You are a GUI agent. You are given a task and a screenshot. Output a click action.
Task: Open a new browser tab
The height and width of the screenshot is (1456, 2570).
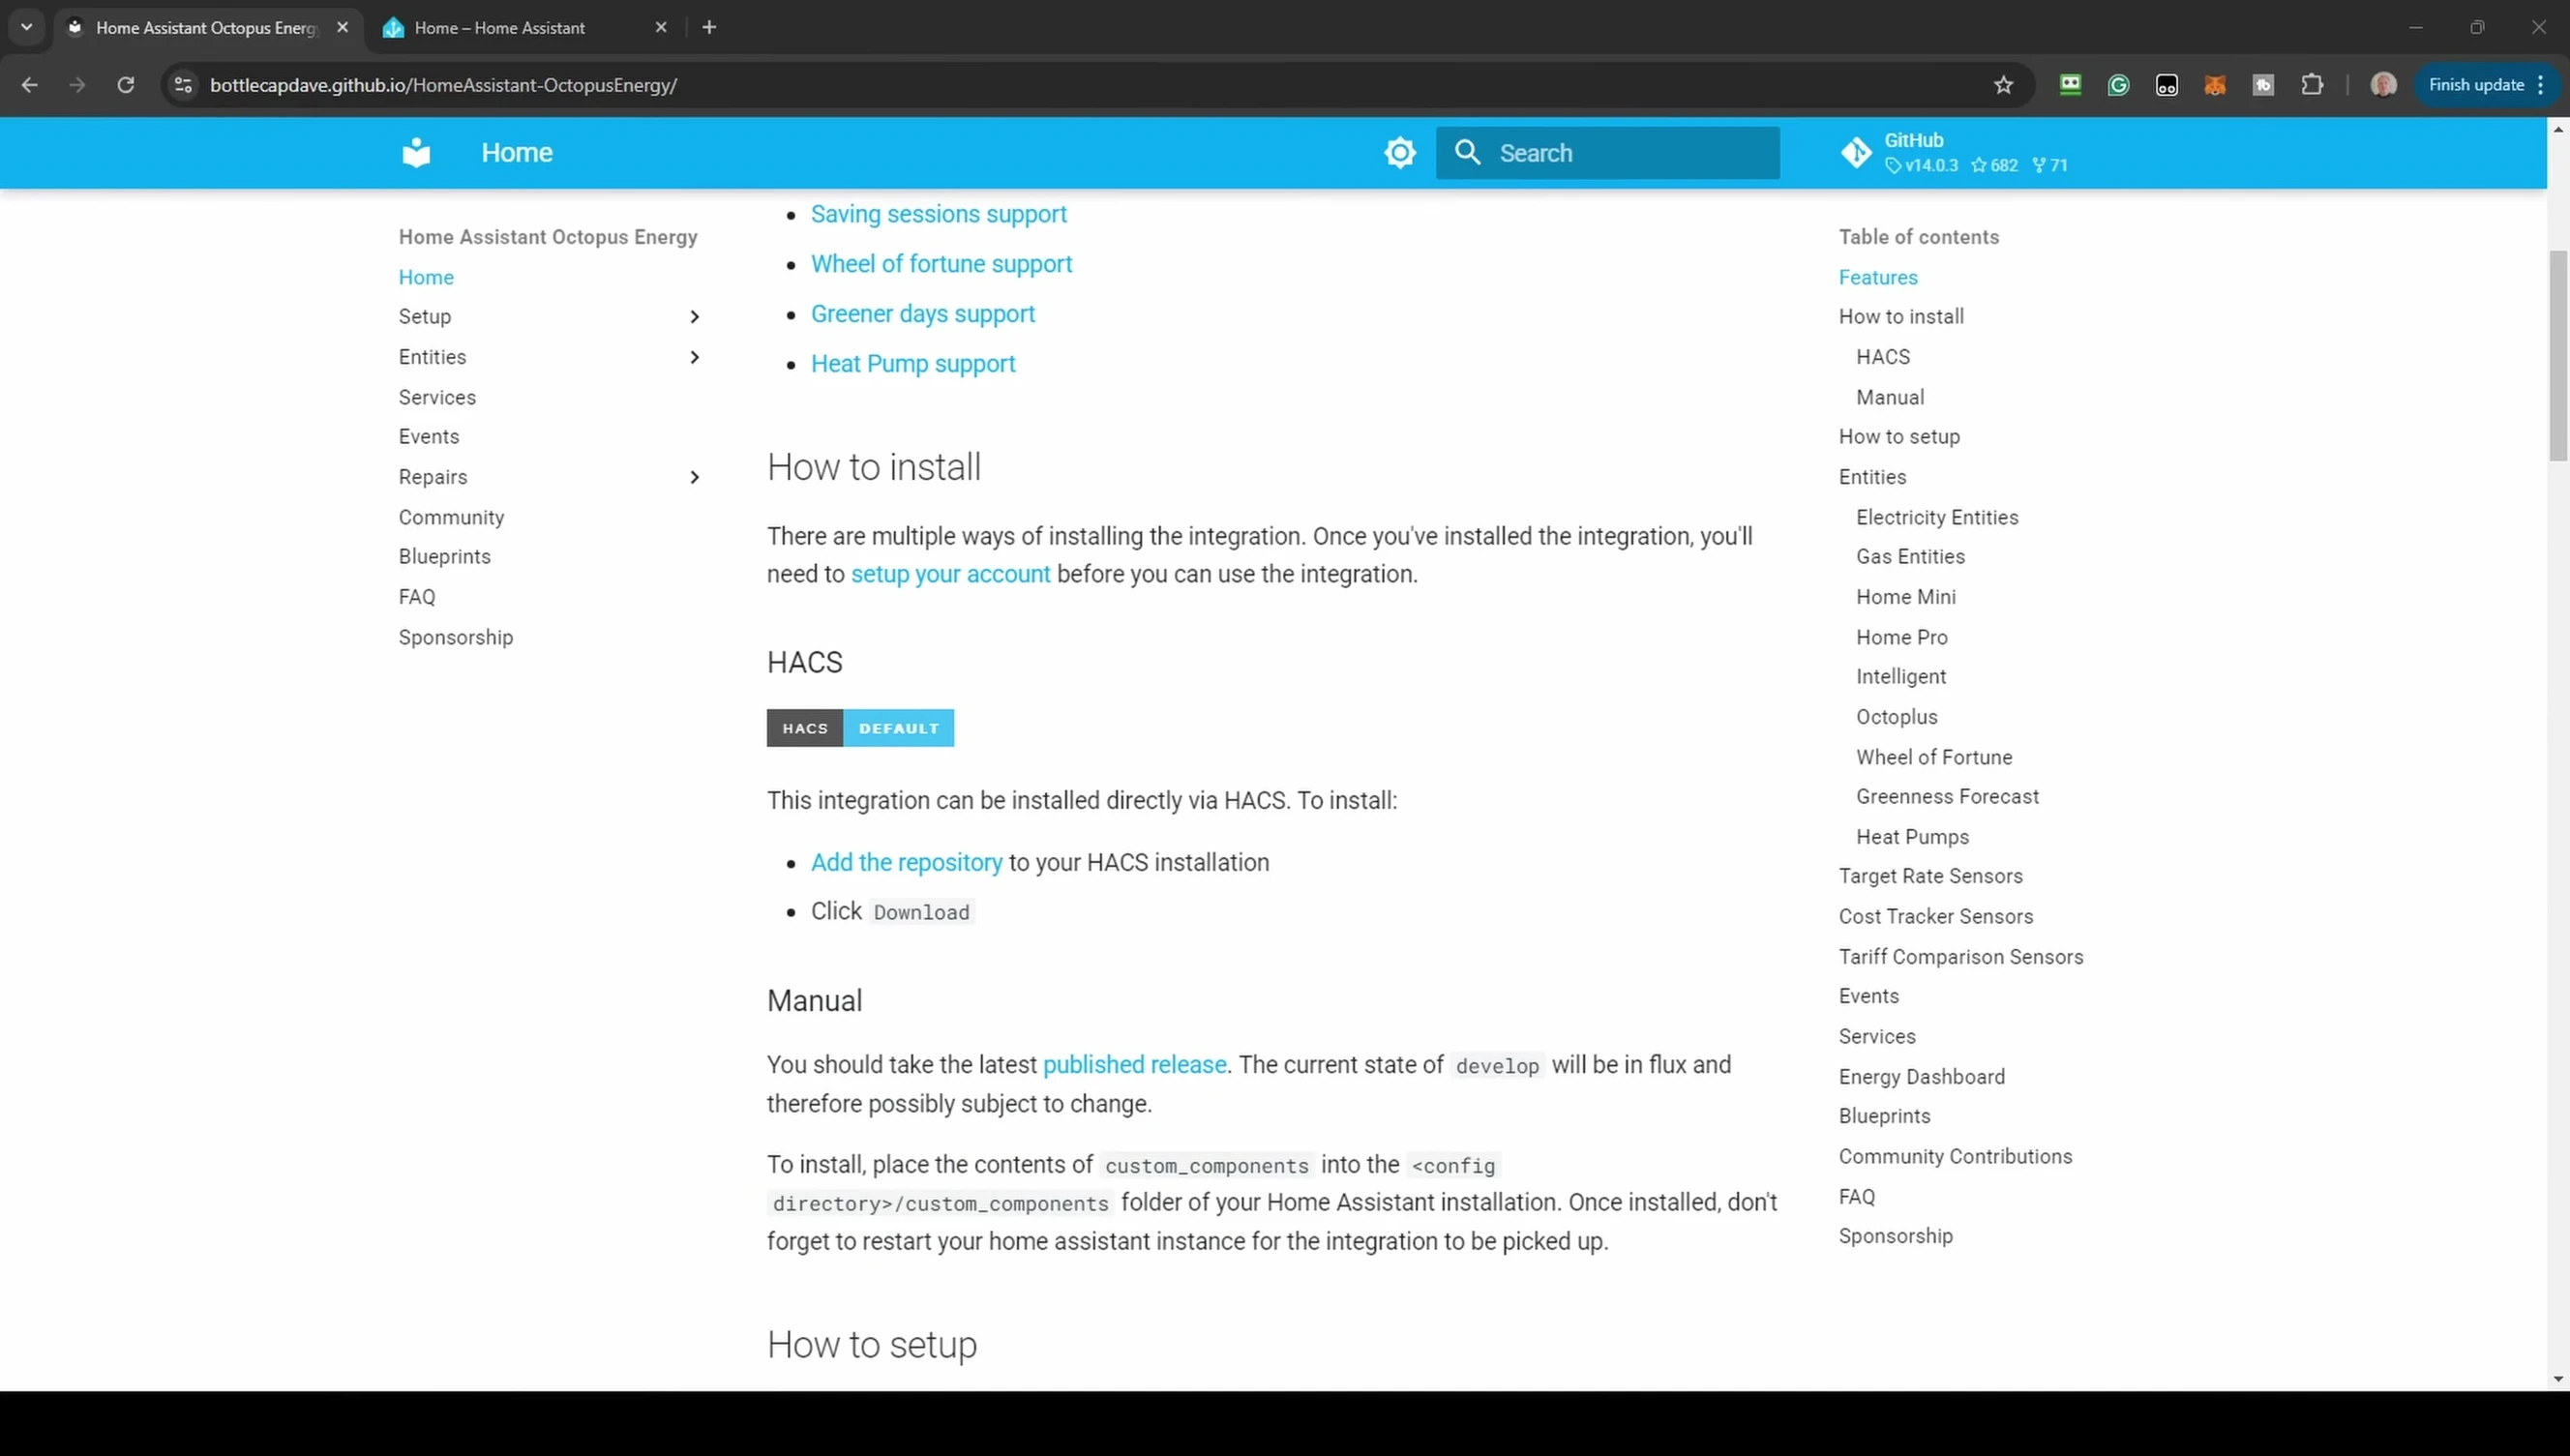click(709, 27)
